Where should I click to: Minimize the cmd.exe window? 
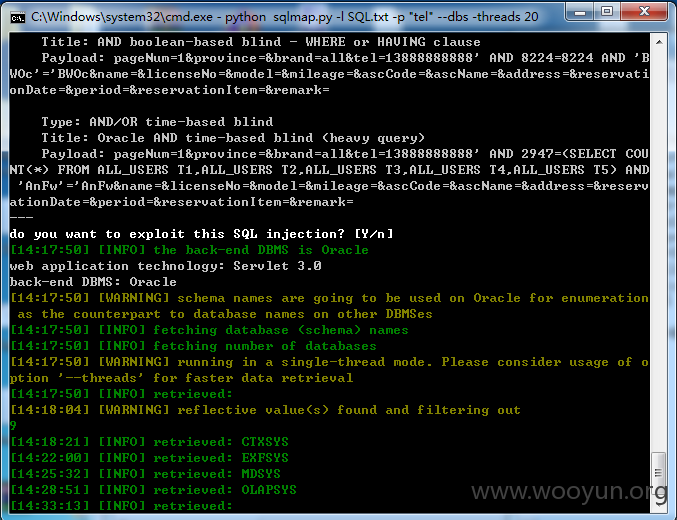click(x=579, y=12)
